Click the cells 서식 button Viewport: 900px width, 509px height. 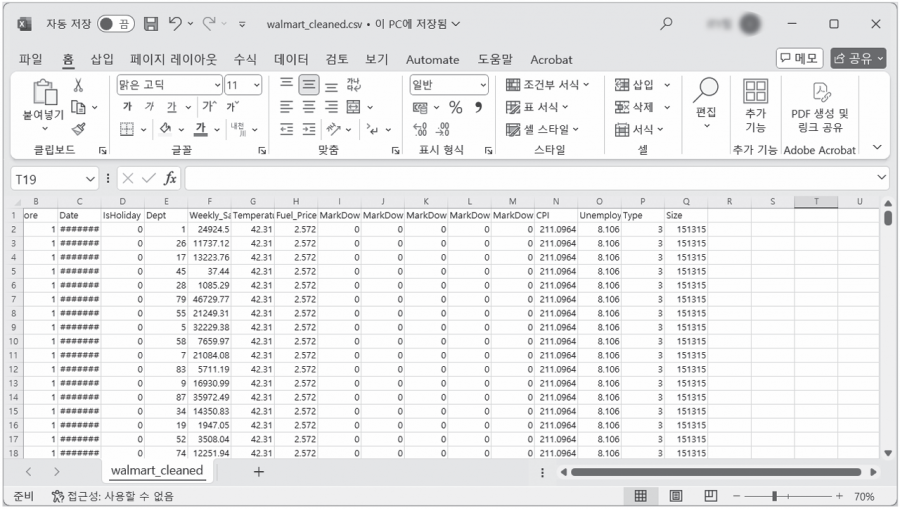tap(639, 130)
